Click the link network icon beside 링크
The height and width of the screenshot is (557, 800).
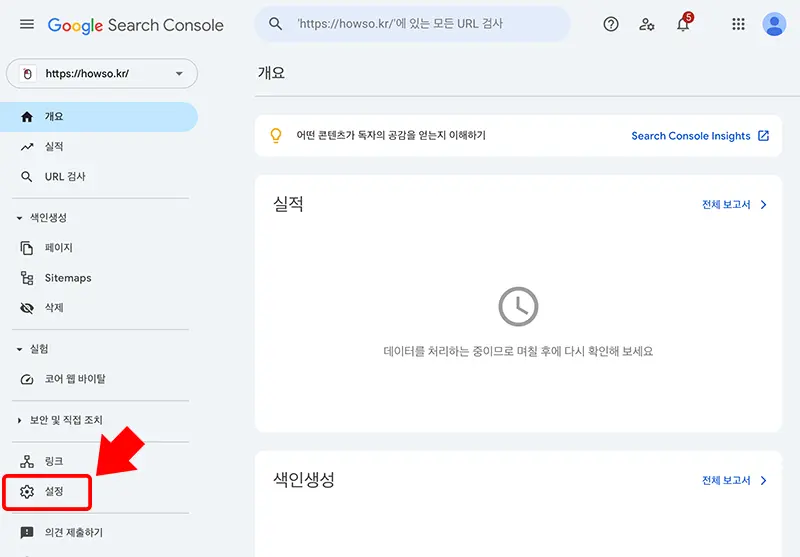[27, 461]
